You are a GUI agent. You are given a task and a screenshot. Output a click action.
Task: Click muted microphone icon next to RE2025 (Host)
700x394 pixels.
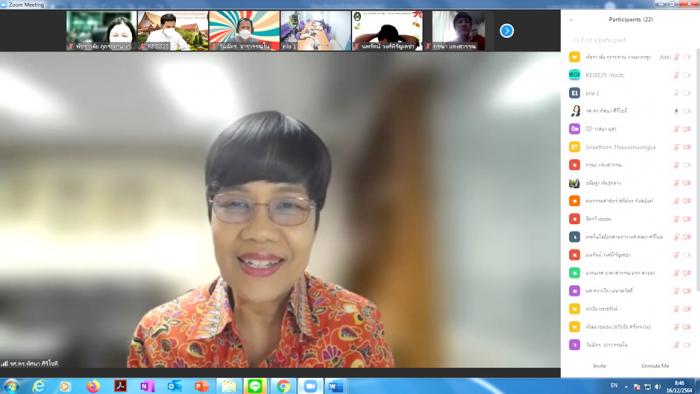[x=676, y=75]
